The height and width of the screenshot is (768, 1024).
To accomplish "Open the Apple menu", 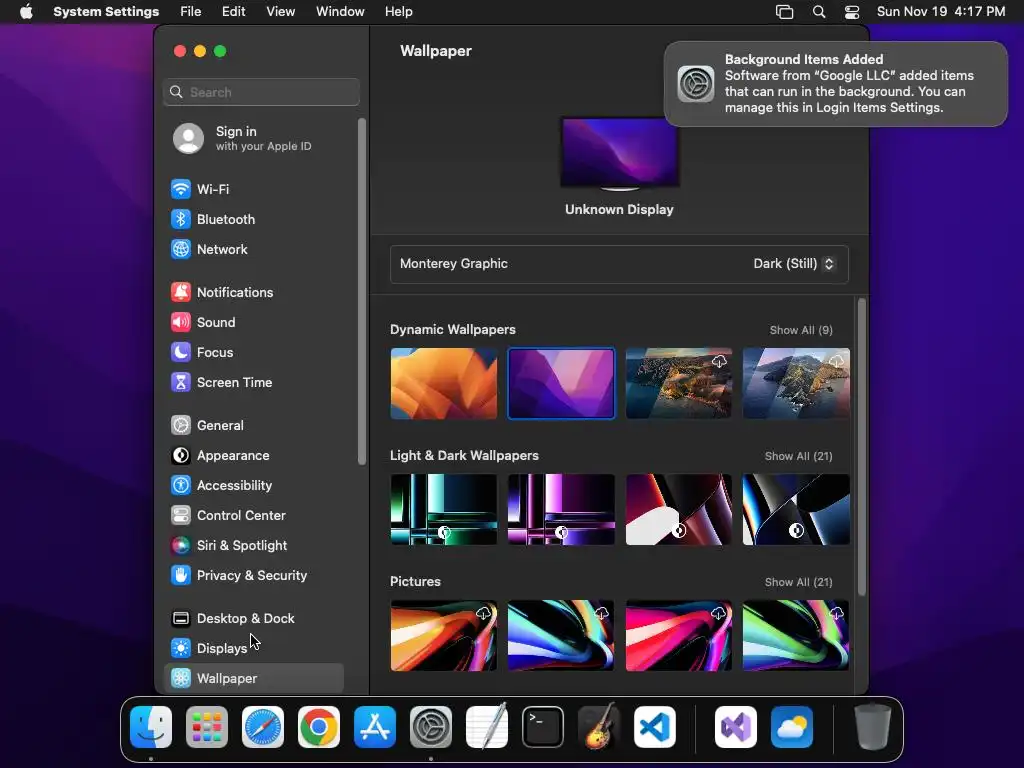I will point(26,12).
